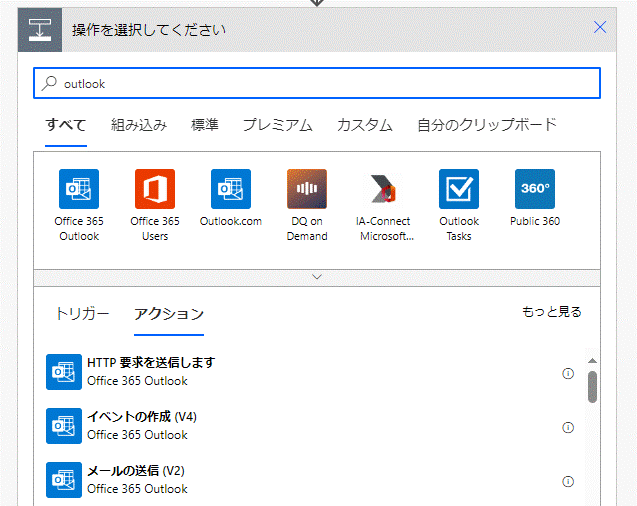This screenshot has width=637, height=506.
Task: Click the search magnifier icon
Action: click(49, 83)
